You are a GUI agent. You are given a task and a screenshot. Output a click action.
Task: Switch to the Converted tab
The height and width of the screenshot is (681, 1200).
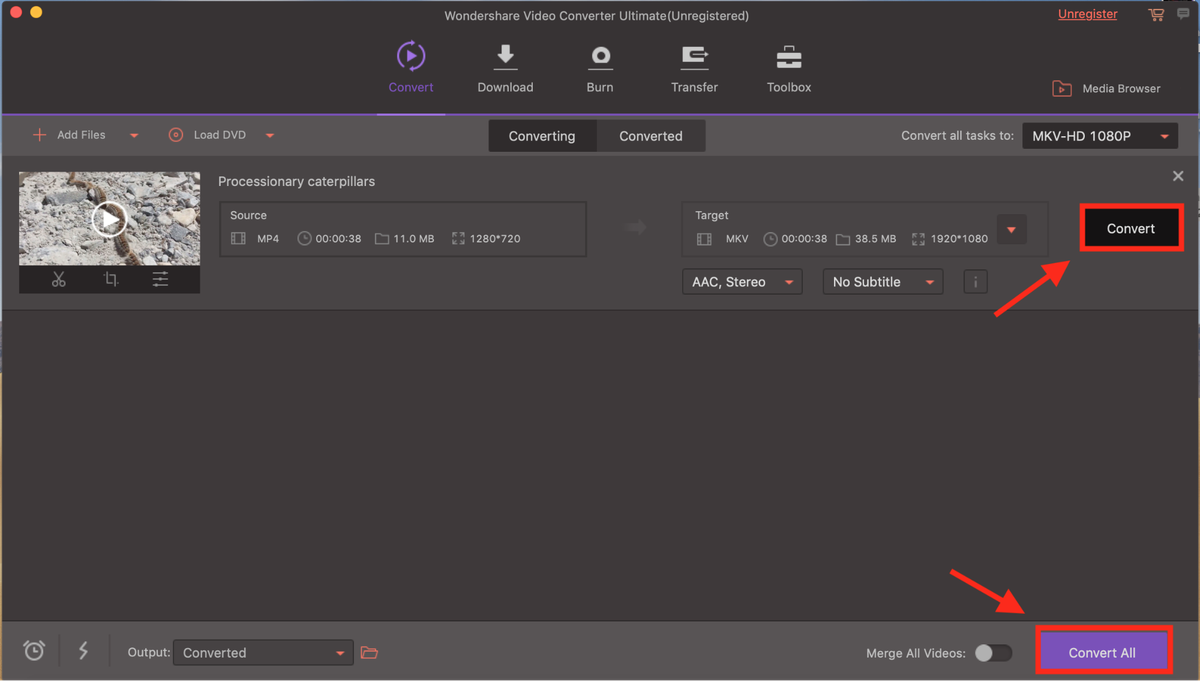click(x=651, y=136)
